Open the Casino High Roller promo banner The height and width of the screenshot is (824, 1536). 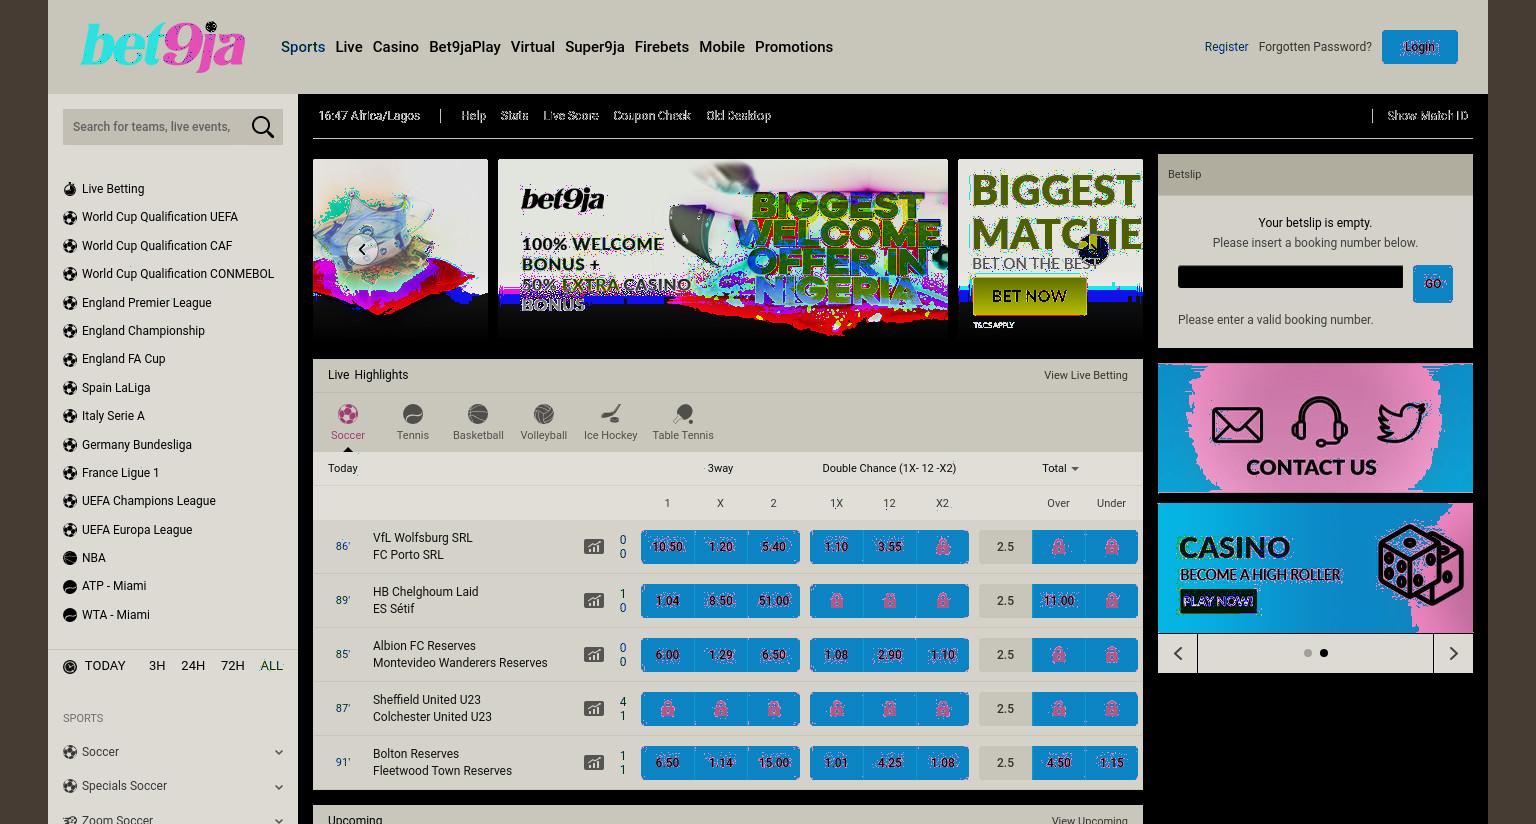[x=1315, y=568]
